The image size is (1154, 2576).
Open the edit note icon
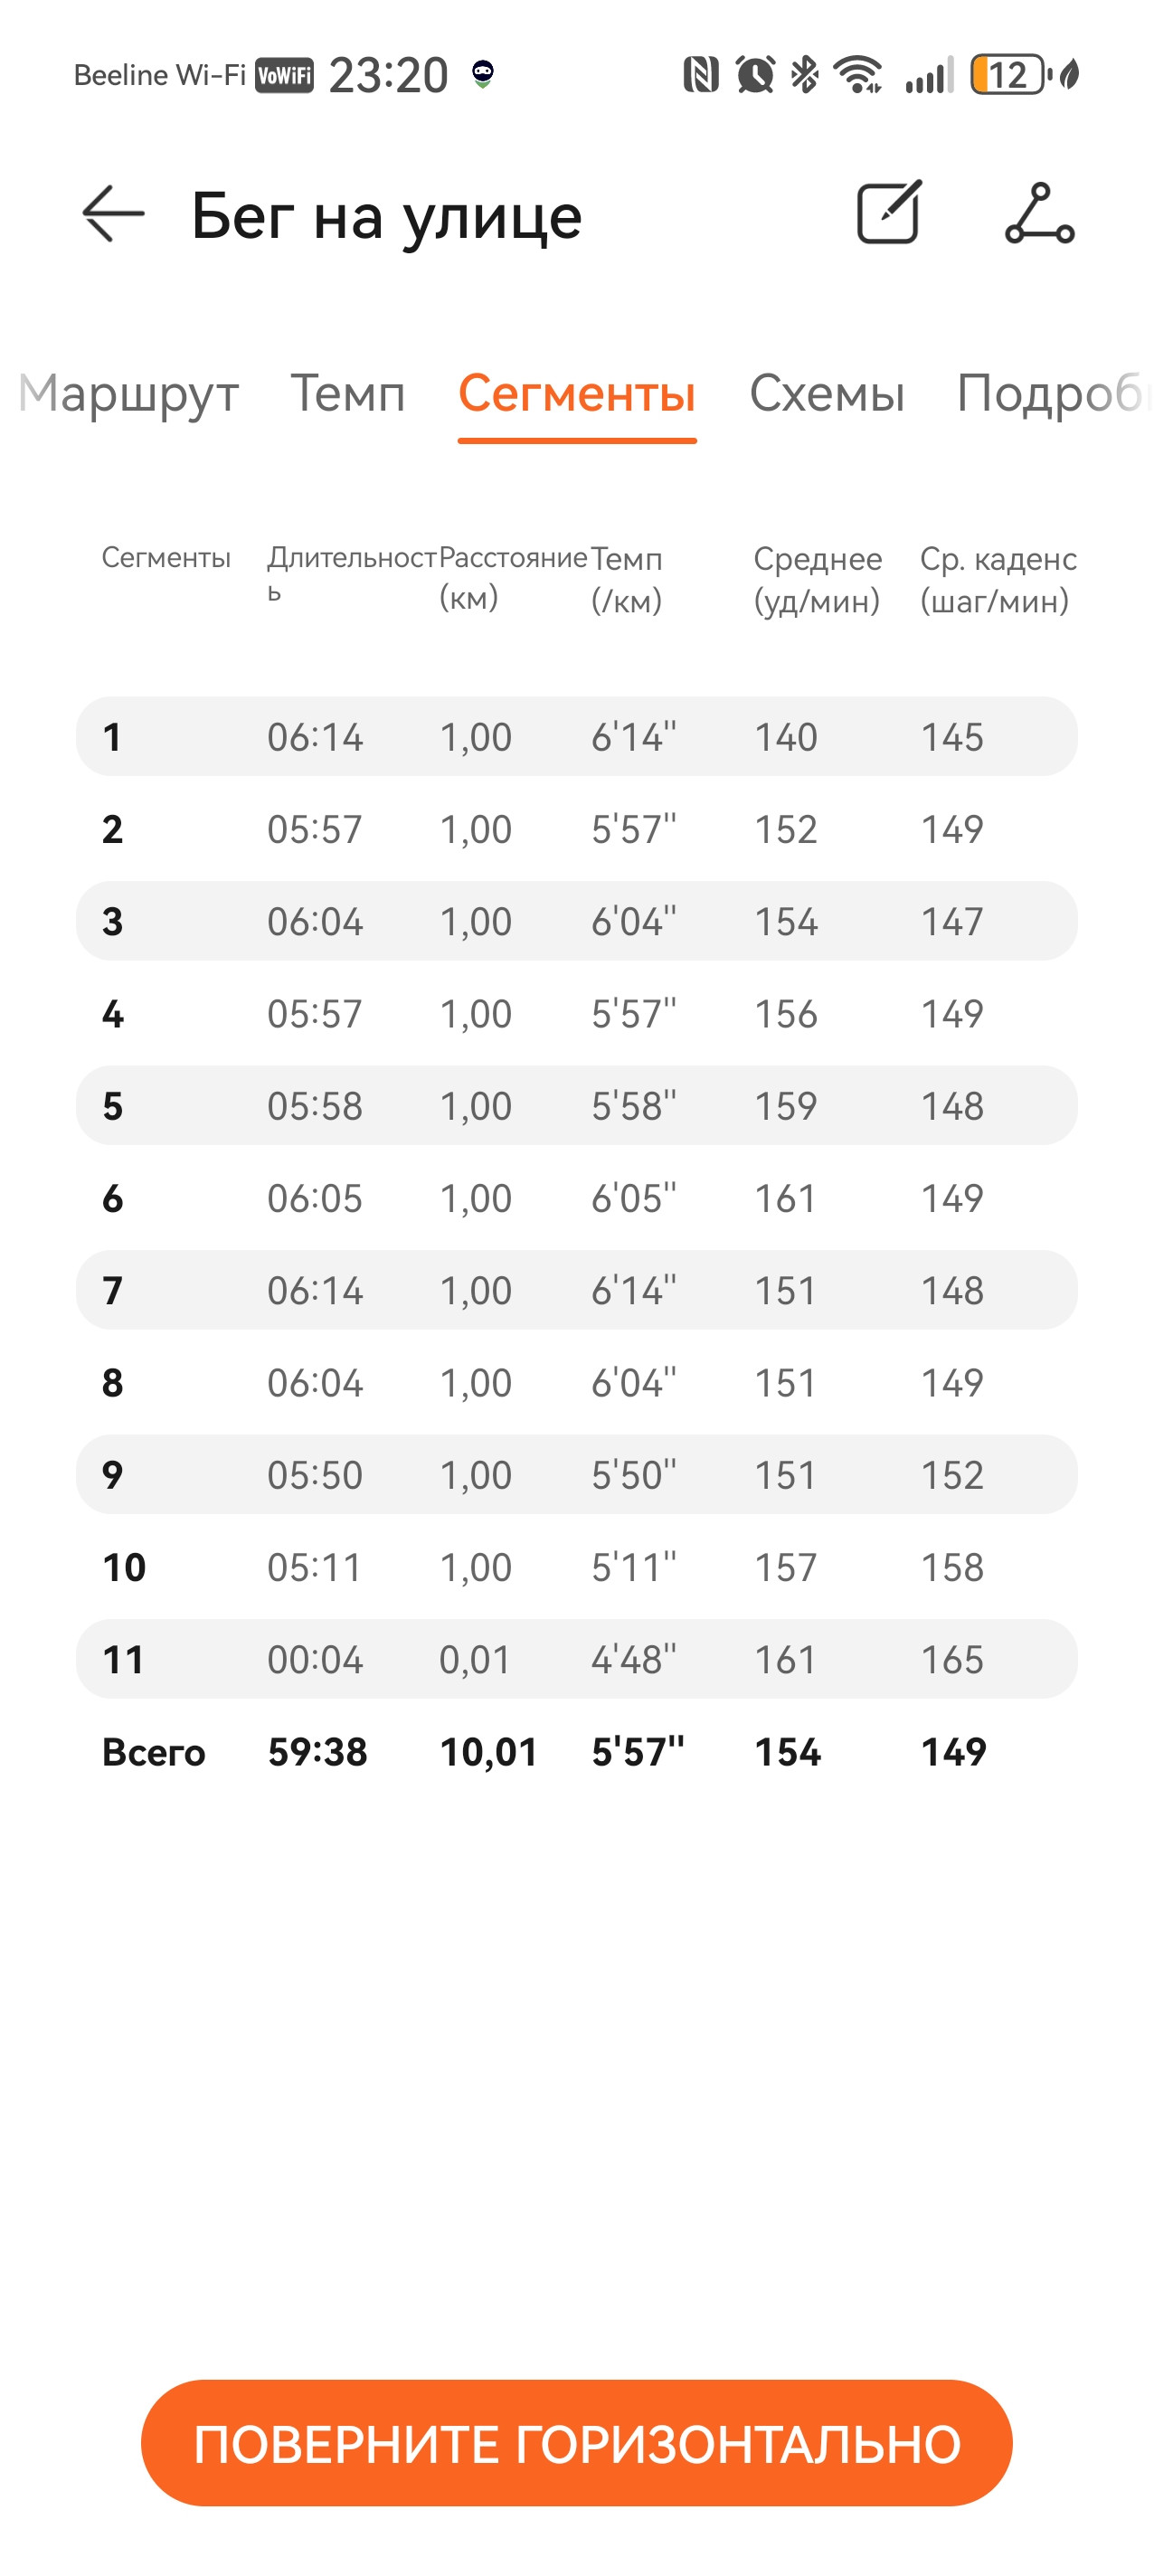tap(889, 213)
